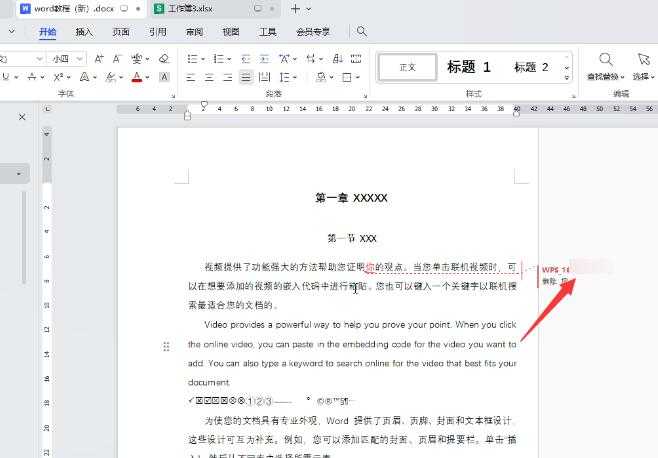Viewport: 658px width, 458px height.
Task: Open numbered list dropdown arrow
Action: pos(229,59)
